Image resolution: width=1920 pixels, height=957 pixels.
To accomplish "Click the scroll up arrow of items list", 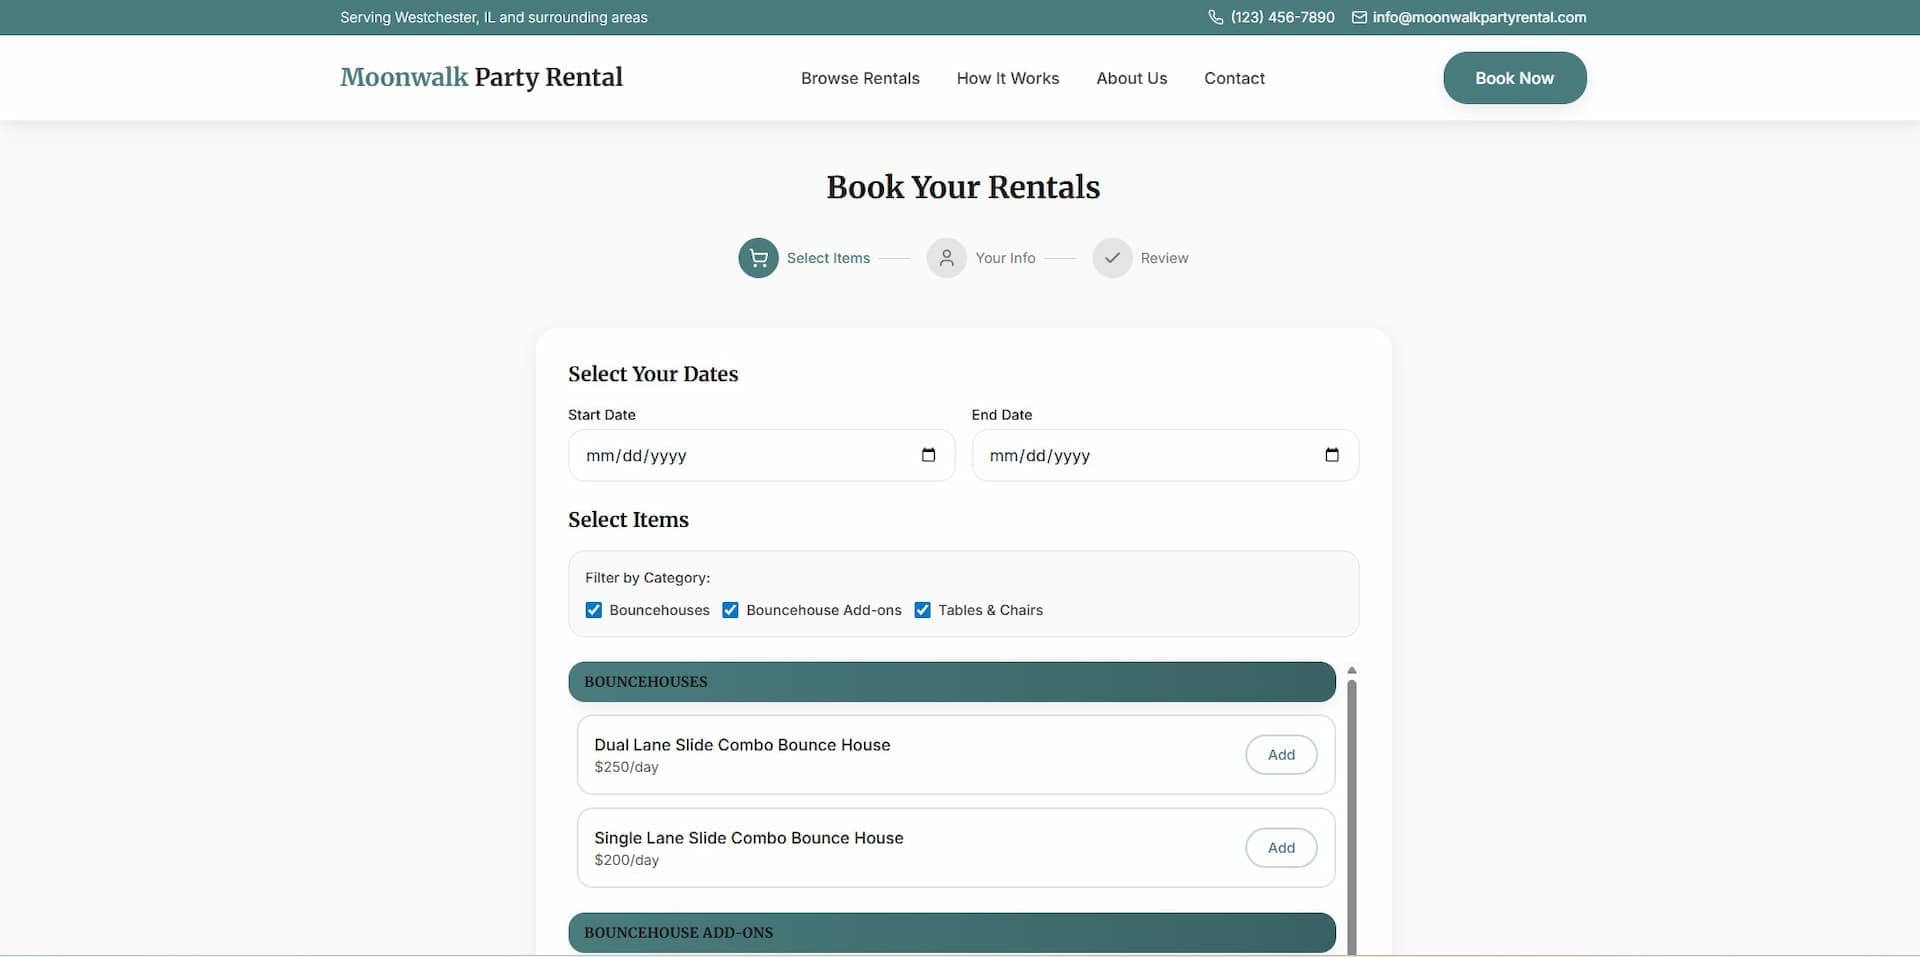I will pos(1351,671).
